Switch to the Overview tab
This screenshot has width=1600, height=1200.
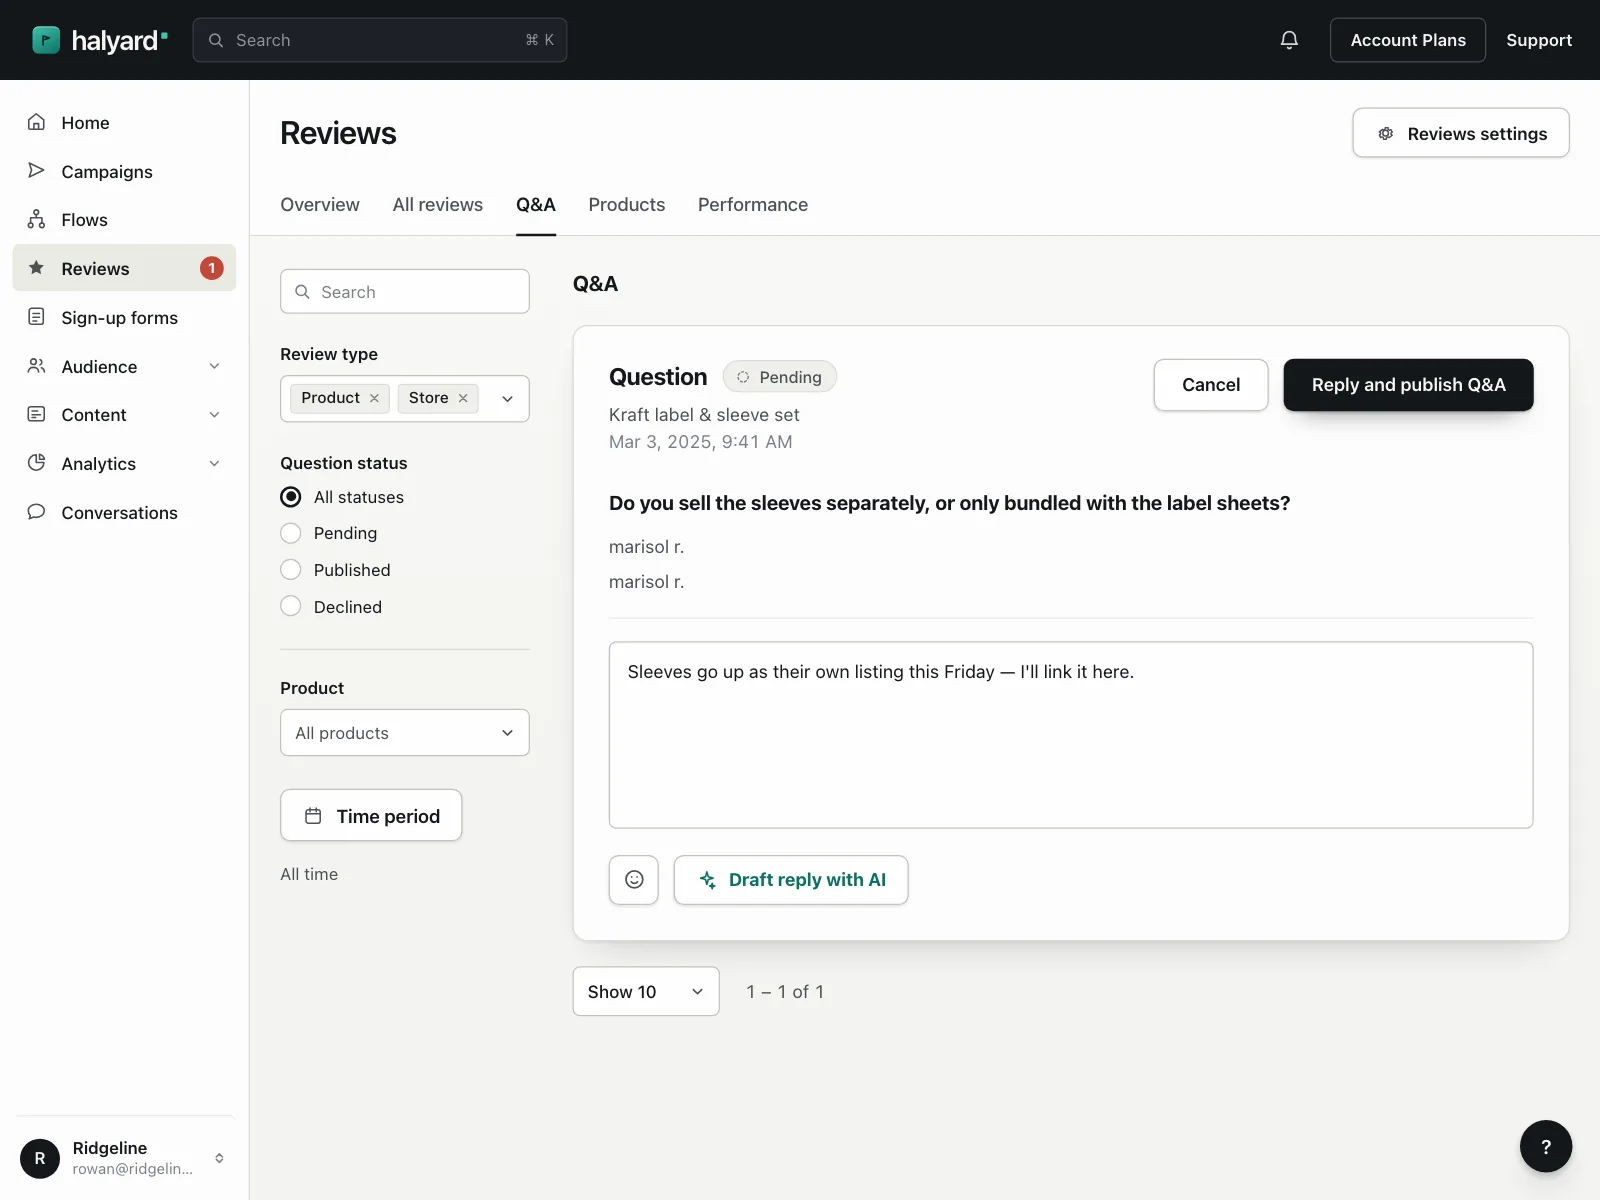click(320, 205)
